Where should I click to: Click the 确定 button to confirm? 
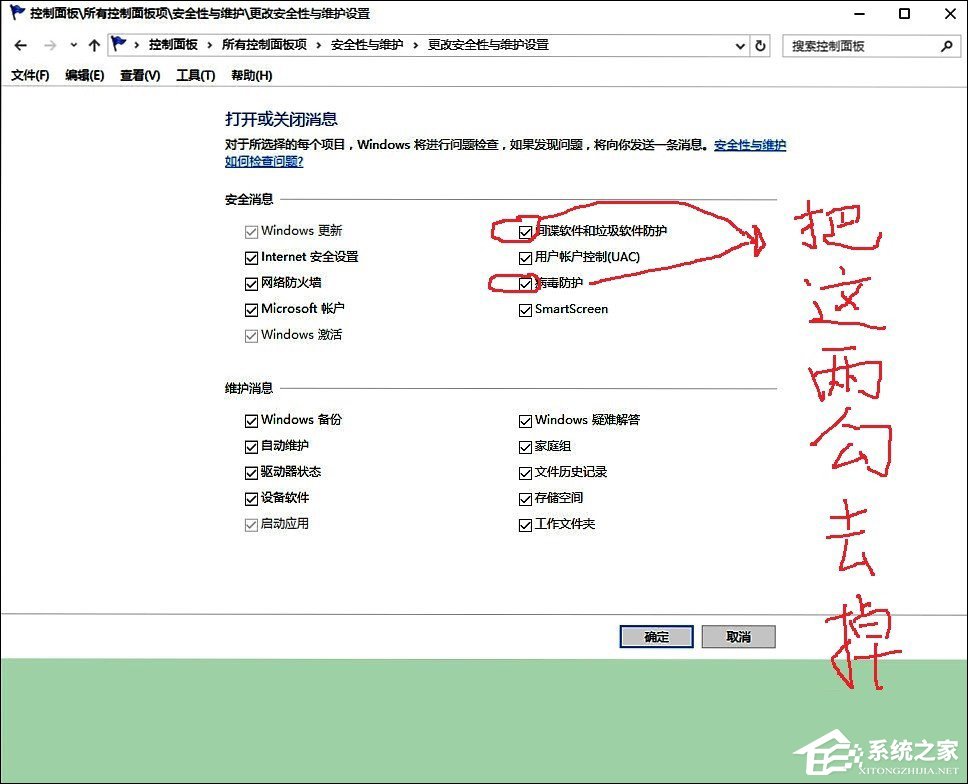pyautogui.click(x=656, y=637)
